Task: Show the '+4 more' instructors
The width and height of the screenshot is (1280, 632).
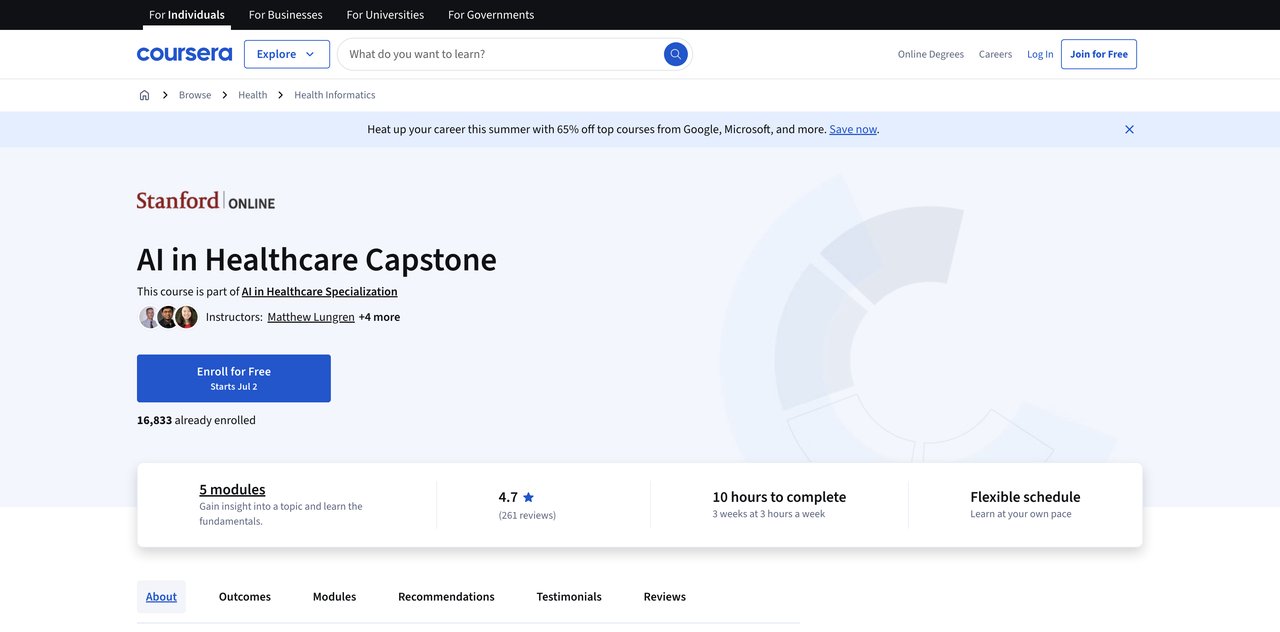Action: (379, 317)
